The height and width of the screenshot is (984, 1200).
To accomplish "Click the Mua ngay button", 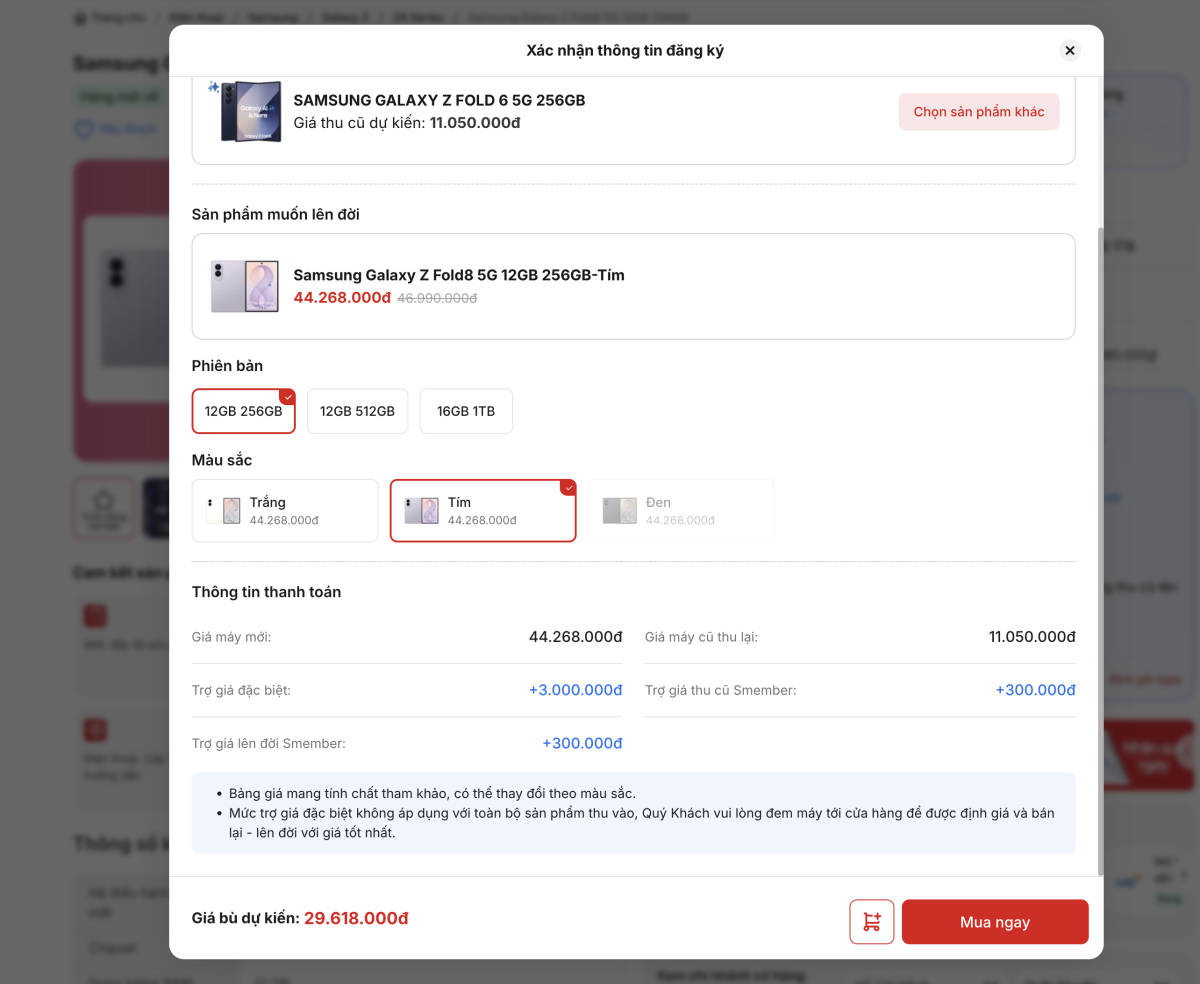I will [x=995, y=922].
